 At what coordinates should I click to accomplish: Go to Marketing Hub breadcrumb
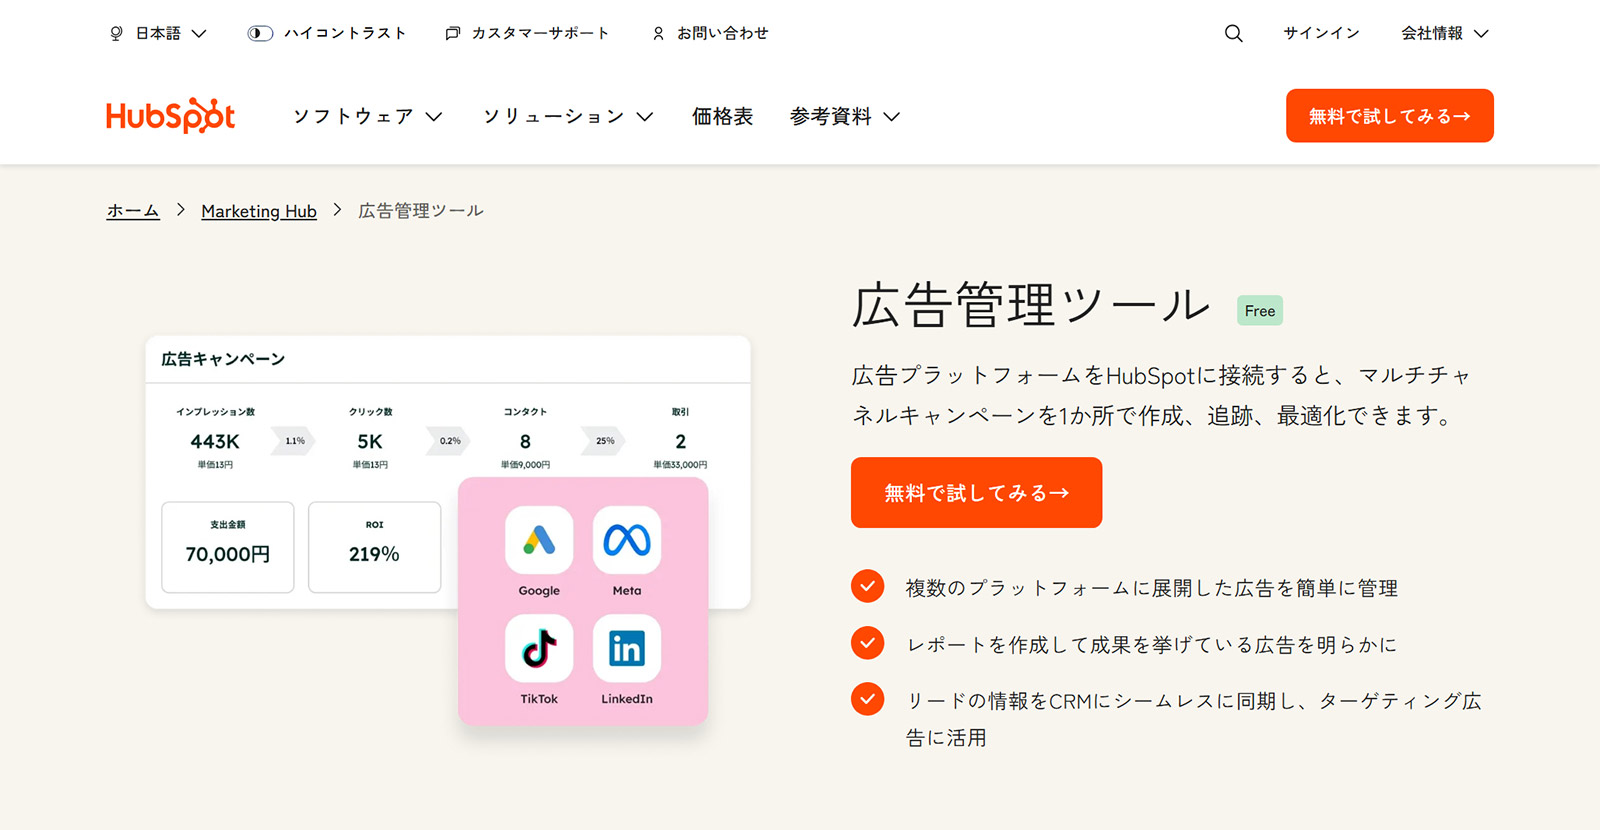coord(259,211)
